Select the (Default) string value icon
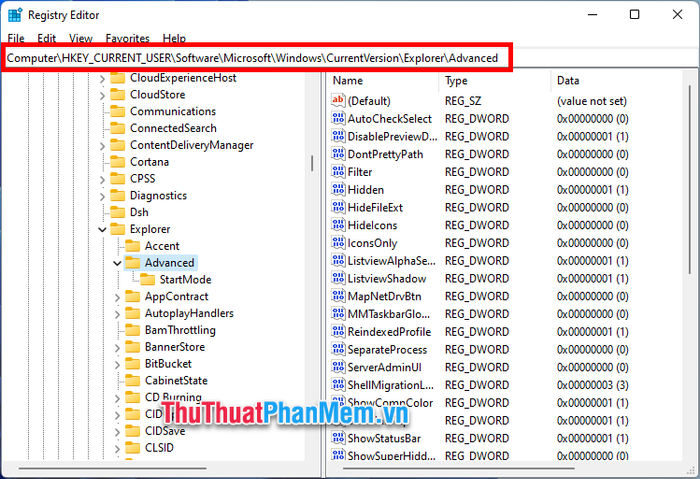This screenshot has width=700, height=479. coord(338,100)
